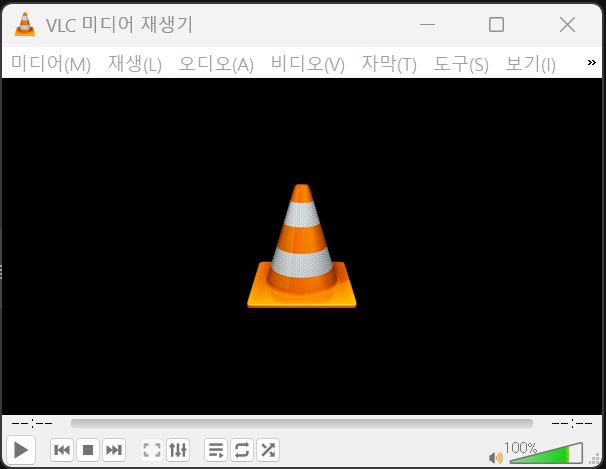The width and height of the screenshot is (606, 469).
Task: Go to the previous media track
Action: coord(62,450)
